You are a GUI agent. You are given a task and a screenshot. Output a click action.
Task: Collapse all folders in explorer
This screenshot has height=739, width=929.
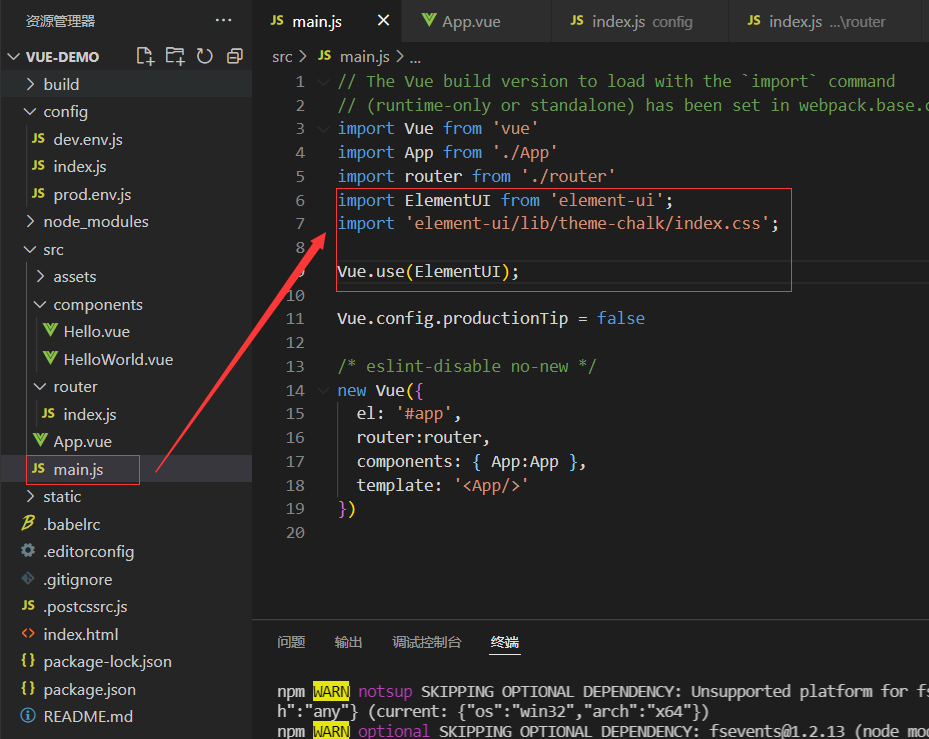235,56
